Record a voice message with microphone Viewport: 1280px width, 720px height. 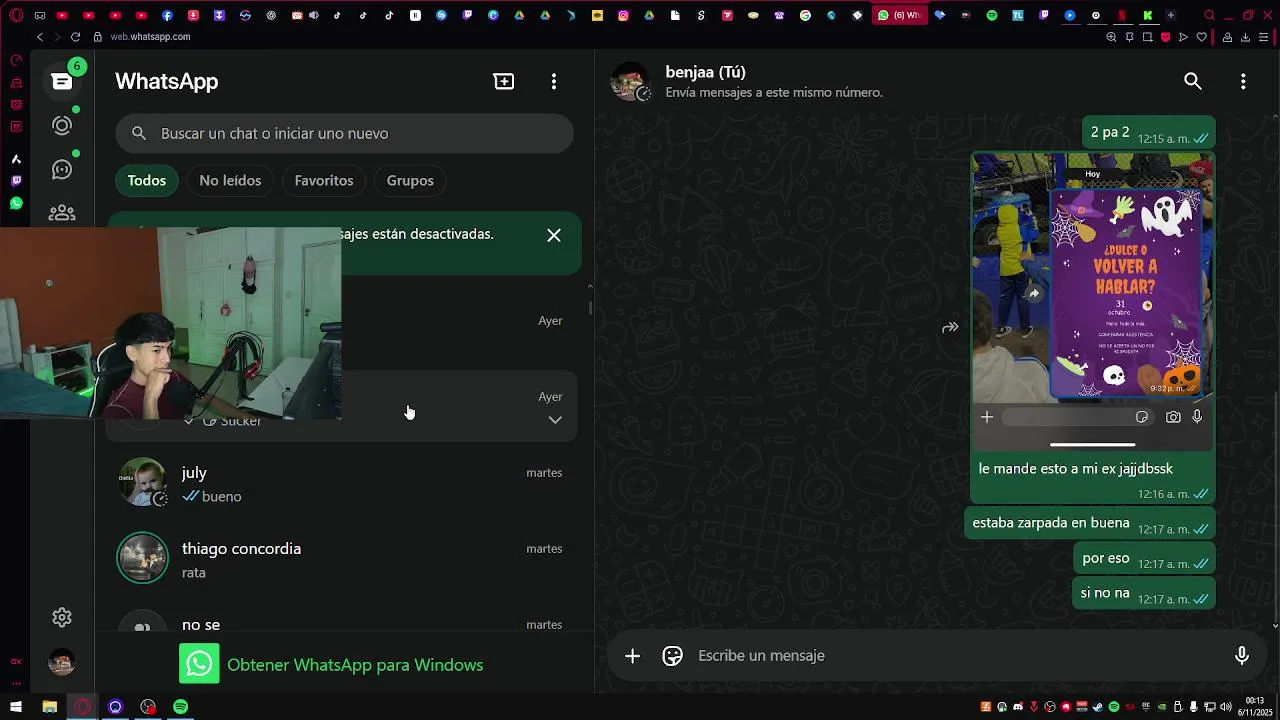(1241, 655)
